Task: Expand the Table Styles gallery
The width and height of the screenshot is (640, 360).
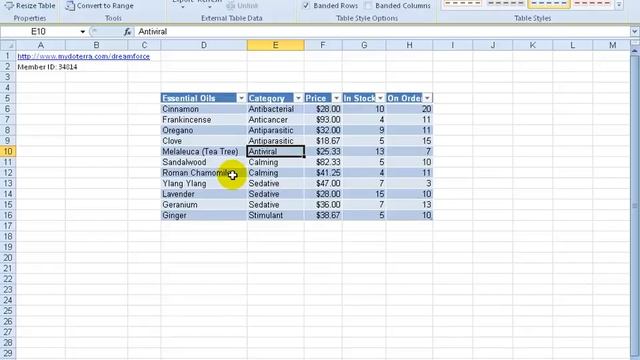Action: pyautogui.click(x=619, y=5)
